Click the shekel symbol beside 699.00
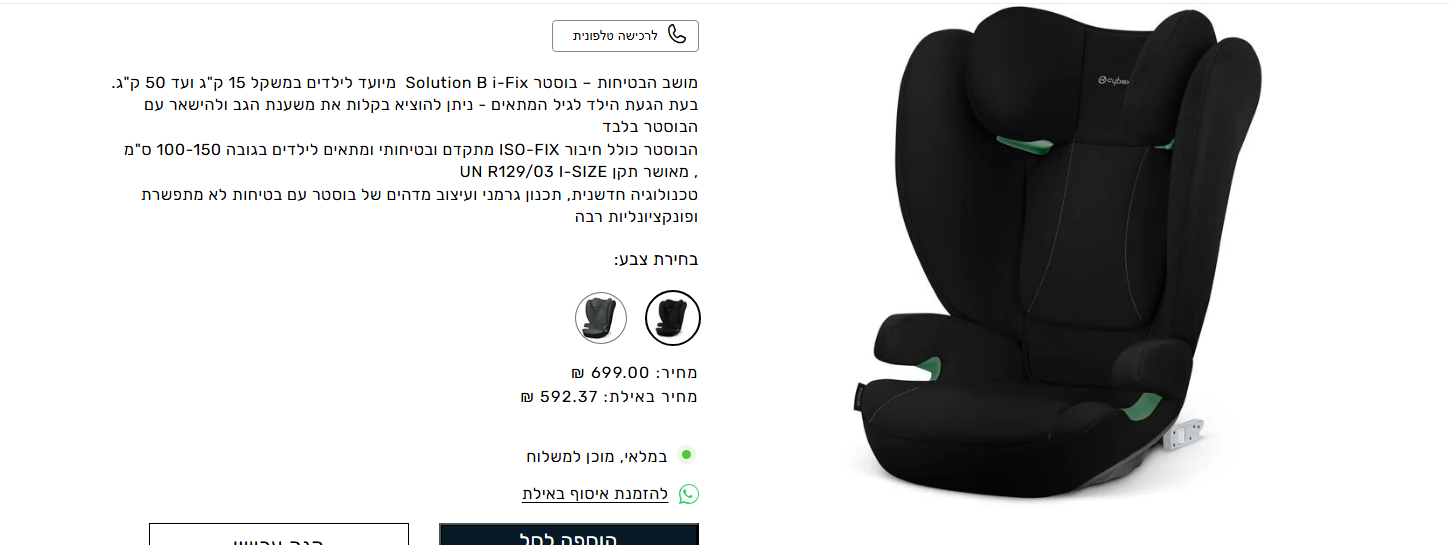 coord(577,373)
